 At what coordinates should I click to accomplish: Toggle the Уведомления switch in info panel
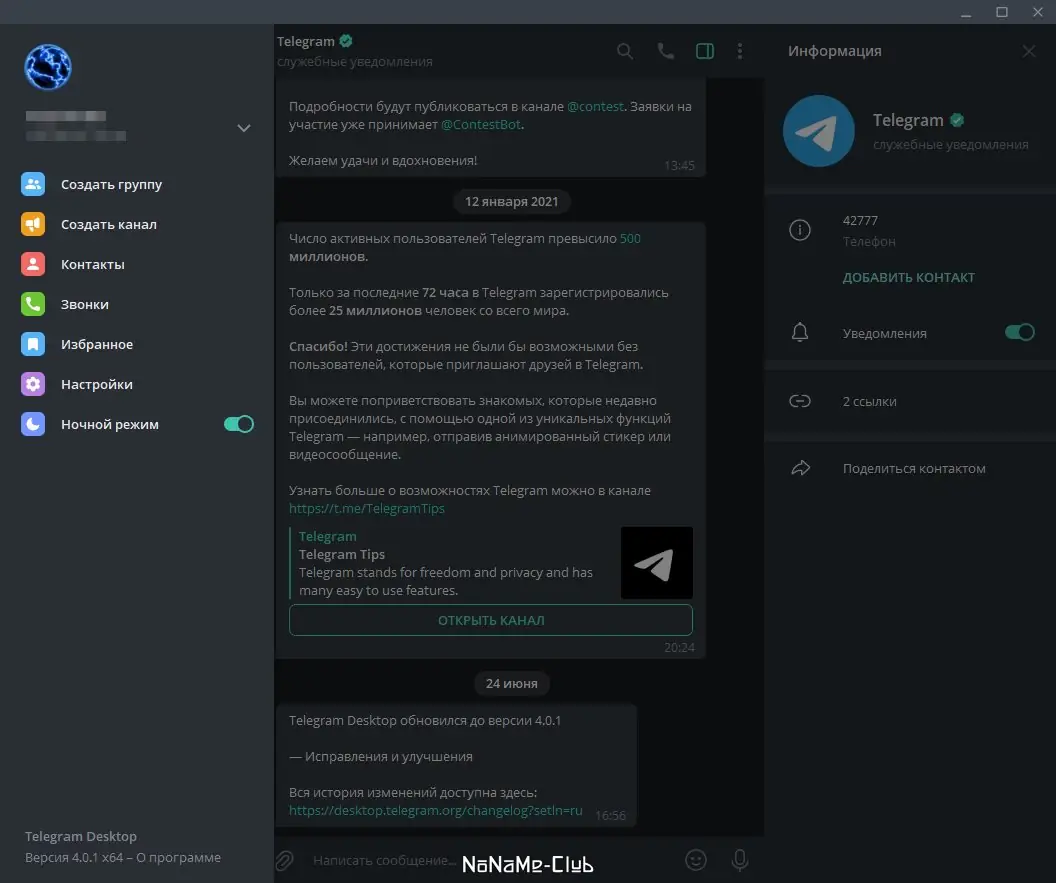[1020, 332]
